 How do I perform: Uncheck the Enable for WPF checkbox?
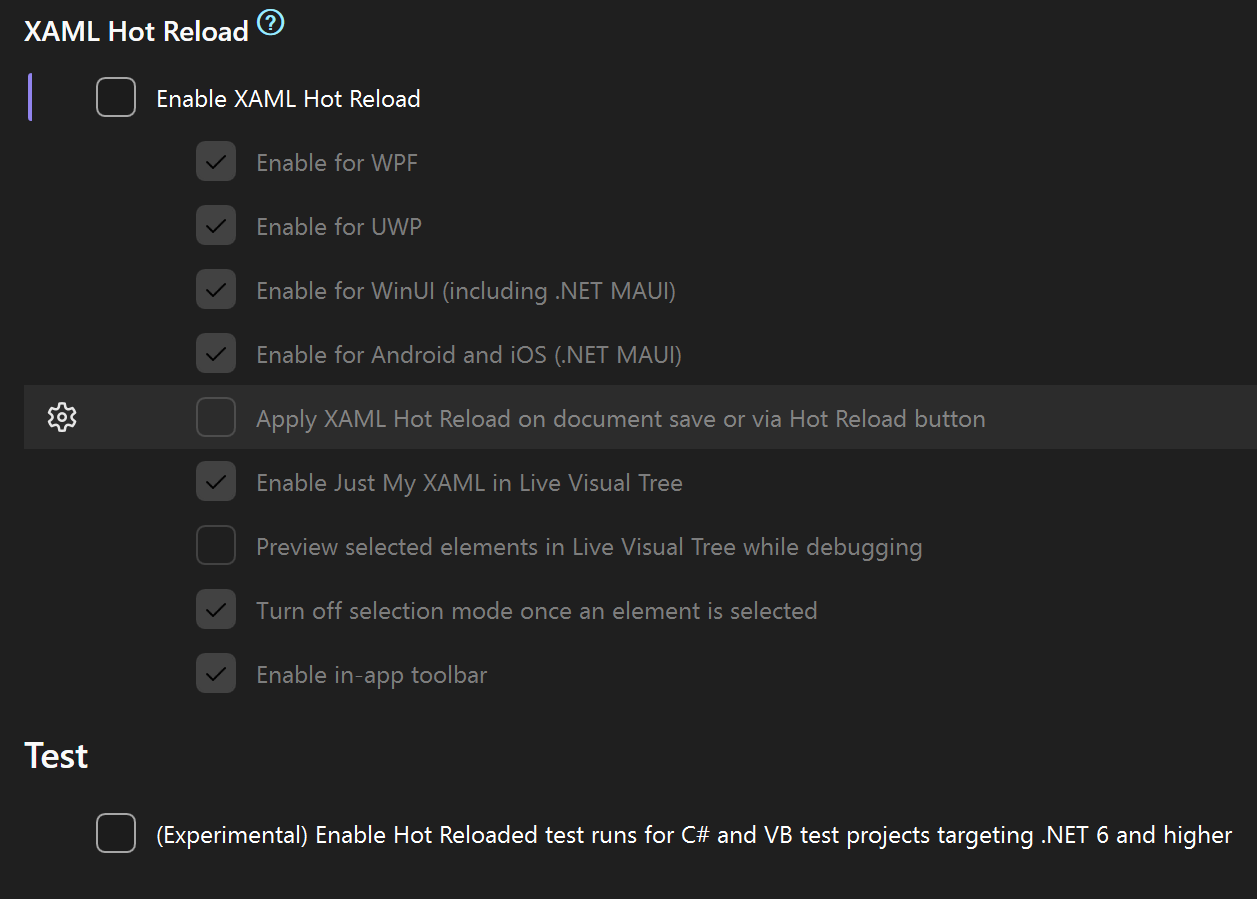tap(216, 162)
